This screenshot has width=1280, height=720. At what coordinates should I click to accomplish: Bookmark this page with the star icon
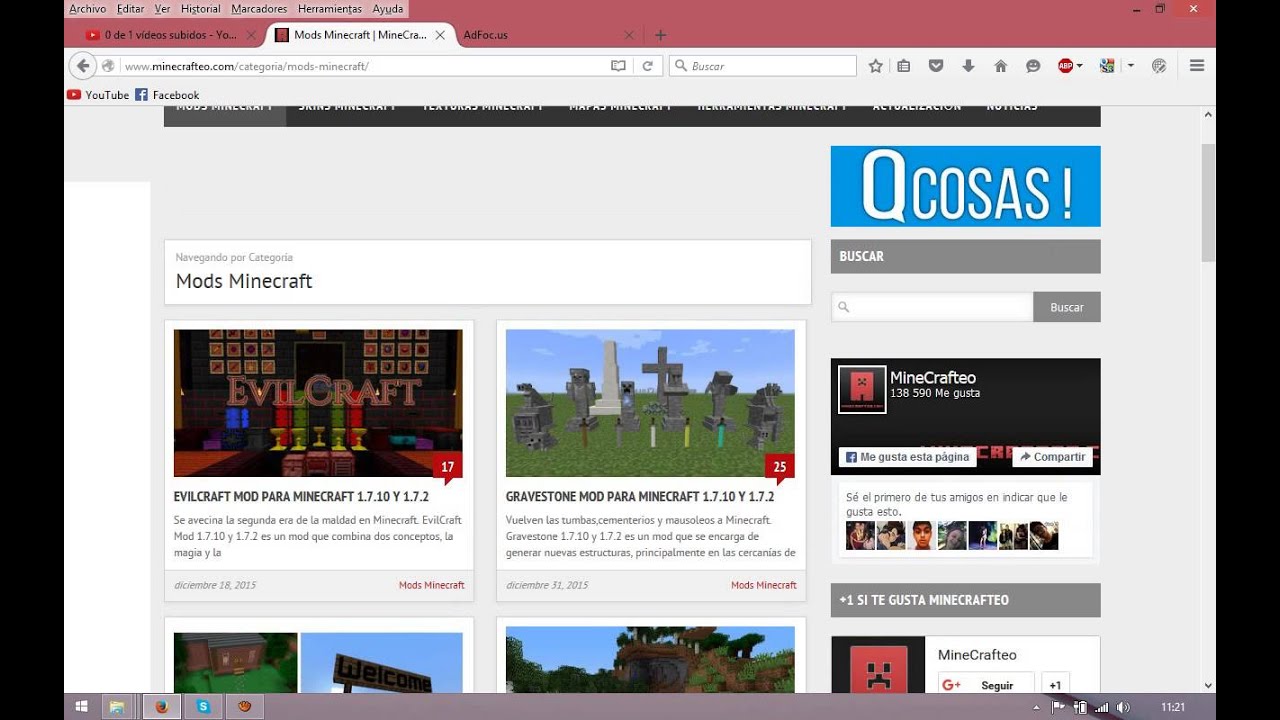coord(876,66)
